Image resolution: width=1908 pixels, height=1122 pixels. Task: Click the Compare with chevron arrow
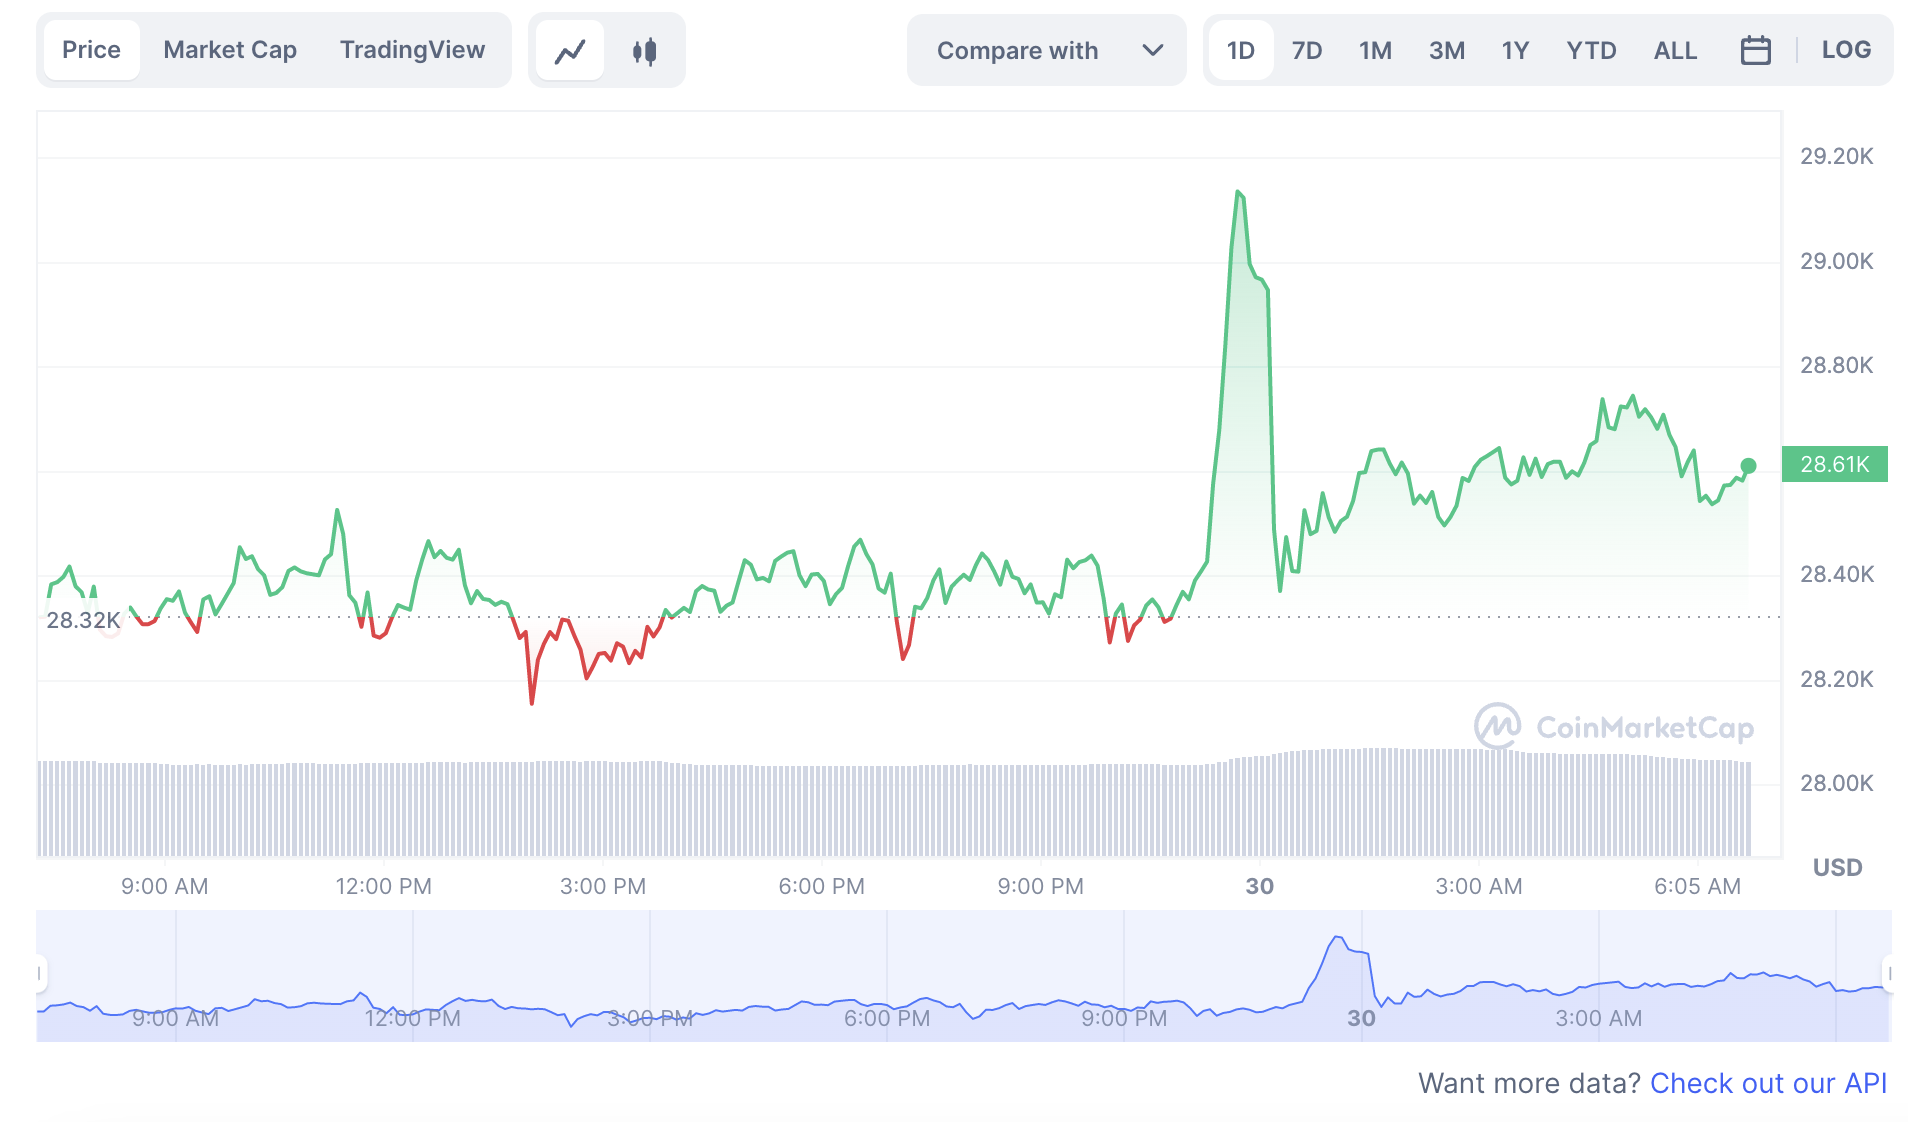click(1152, 50)
